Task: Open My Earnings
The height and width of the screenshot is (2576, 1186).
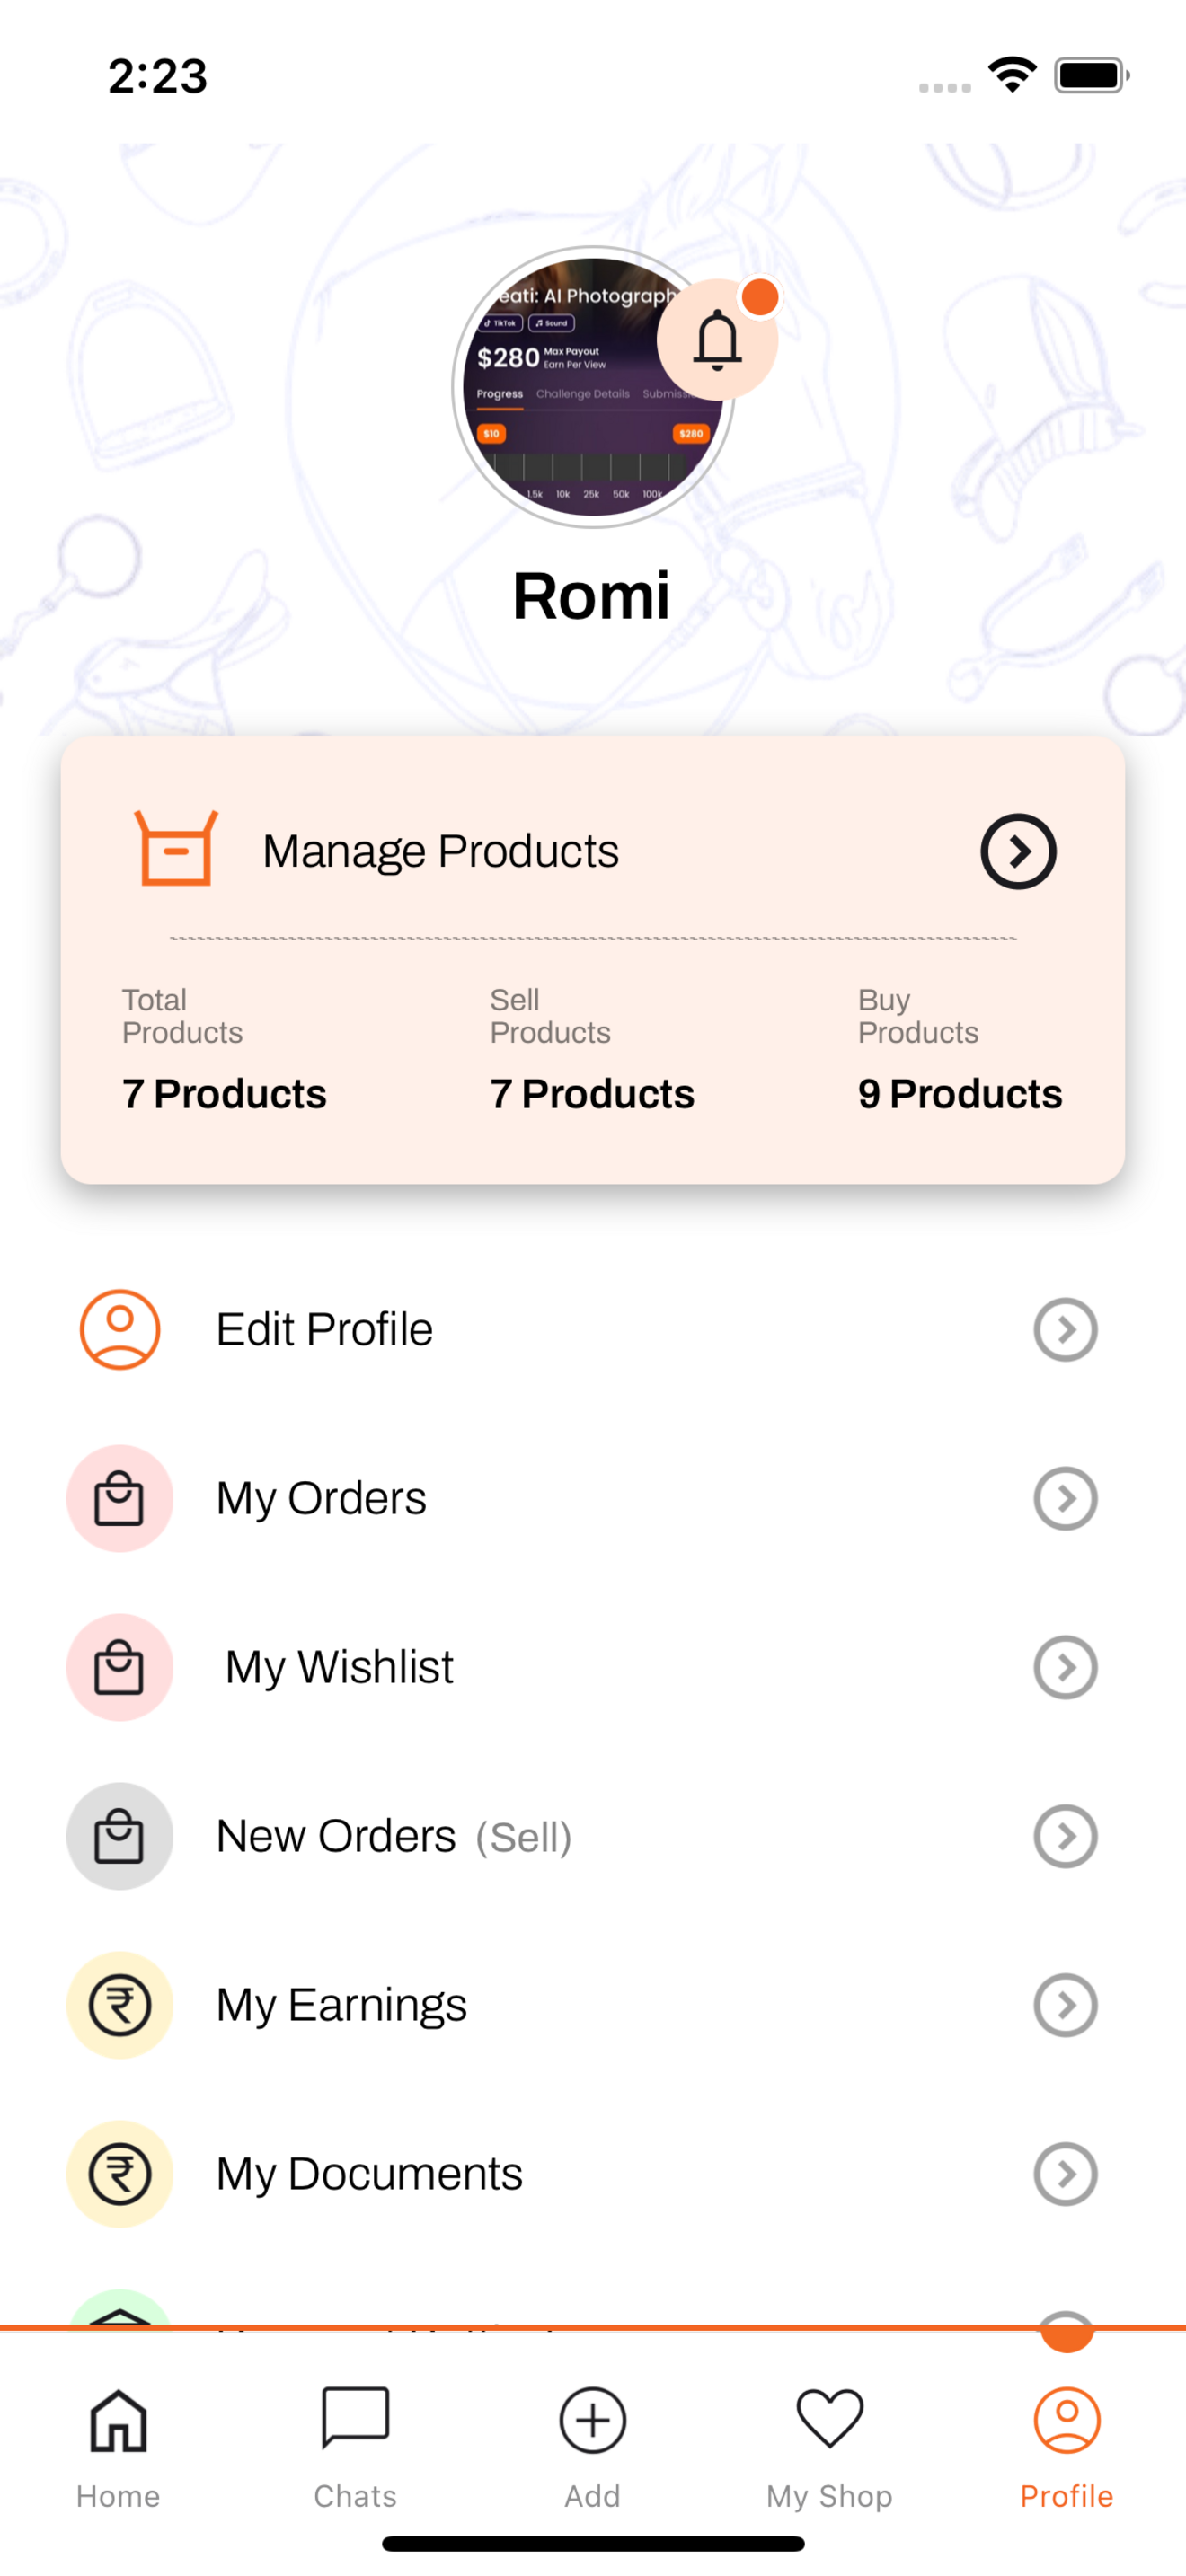Action: point(593,2005)
